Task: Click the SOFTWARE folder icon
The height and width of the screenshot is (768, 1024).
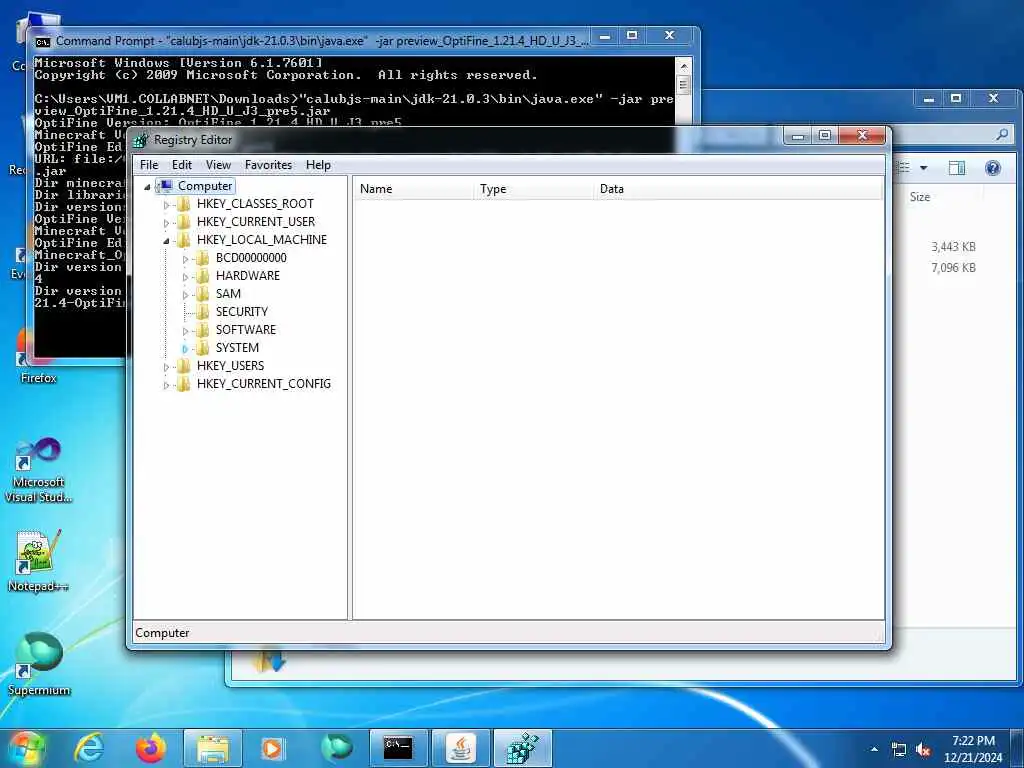Action: [203, 330]
